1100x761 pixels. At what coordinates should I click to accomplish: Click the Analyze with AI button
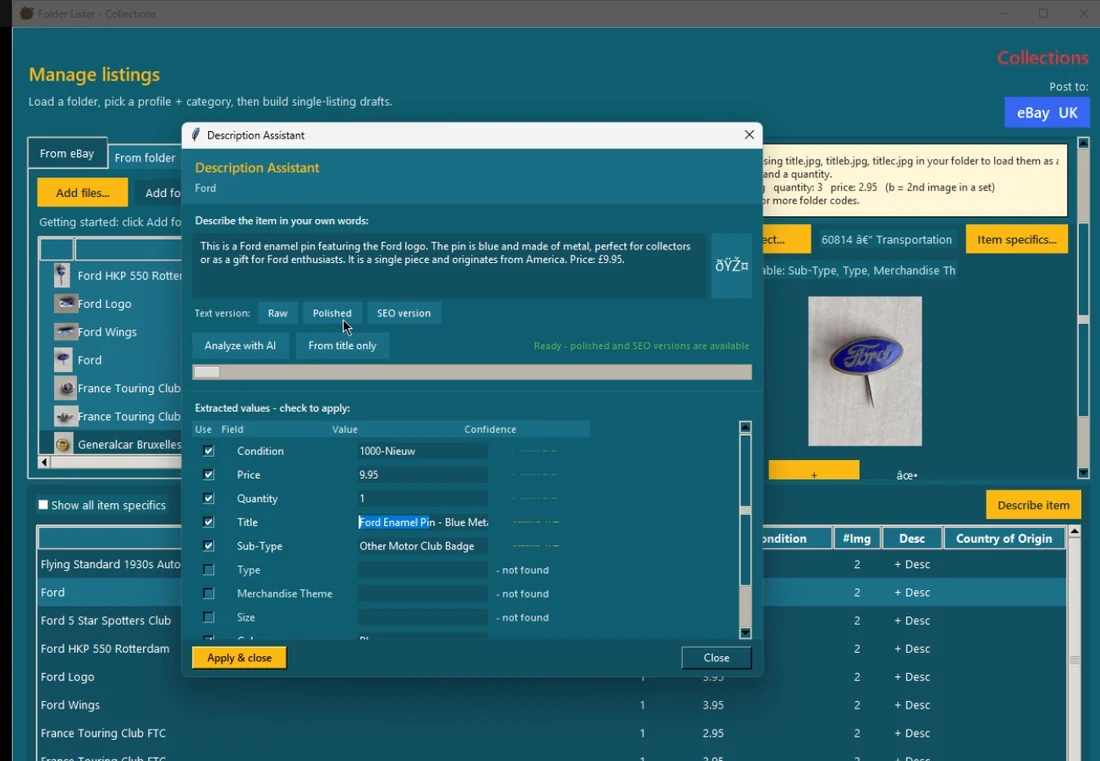coord(240,345)
